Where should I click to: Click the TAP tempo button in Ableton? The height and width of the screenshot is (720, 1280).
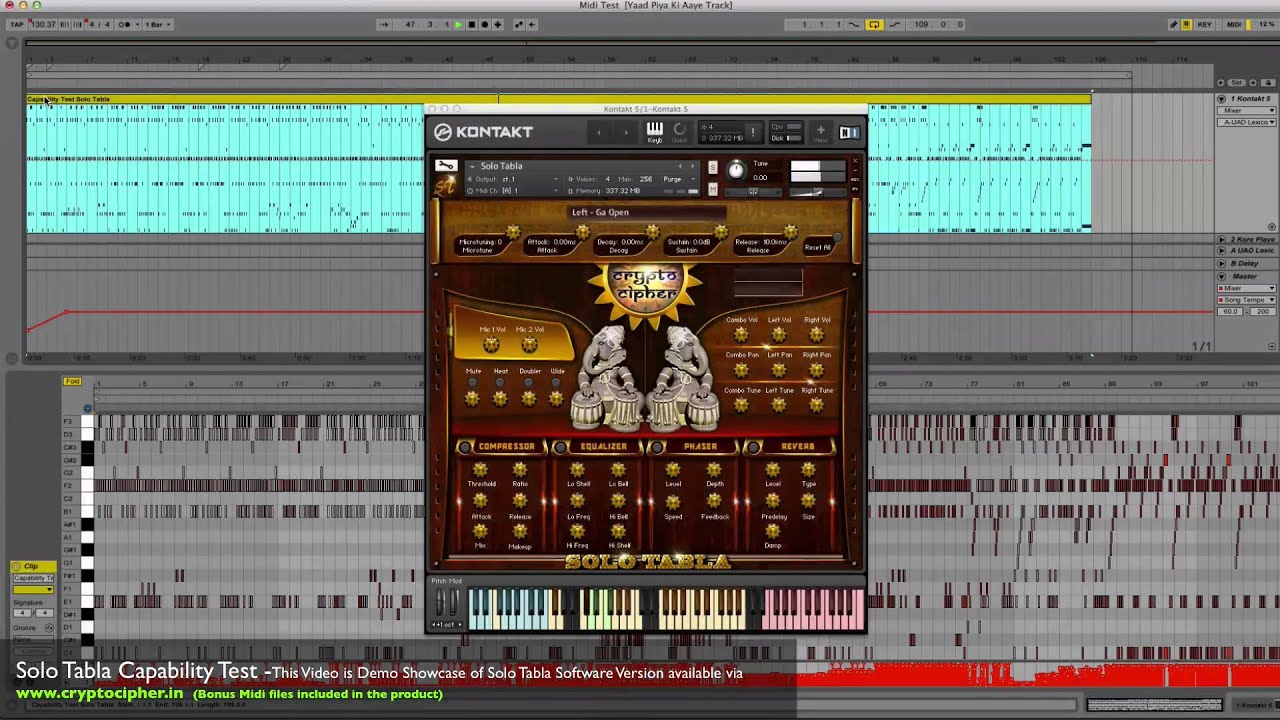click(x=16, y=24)
